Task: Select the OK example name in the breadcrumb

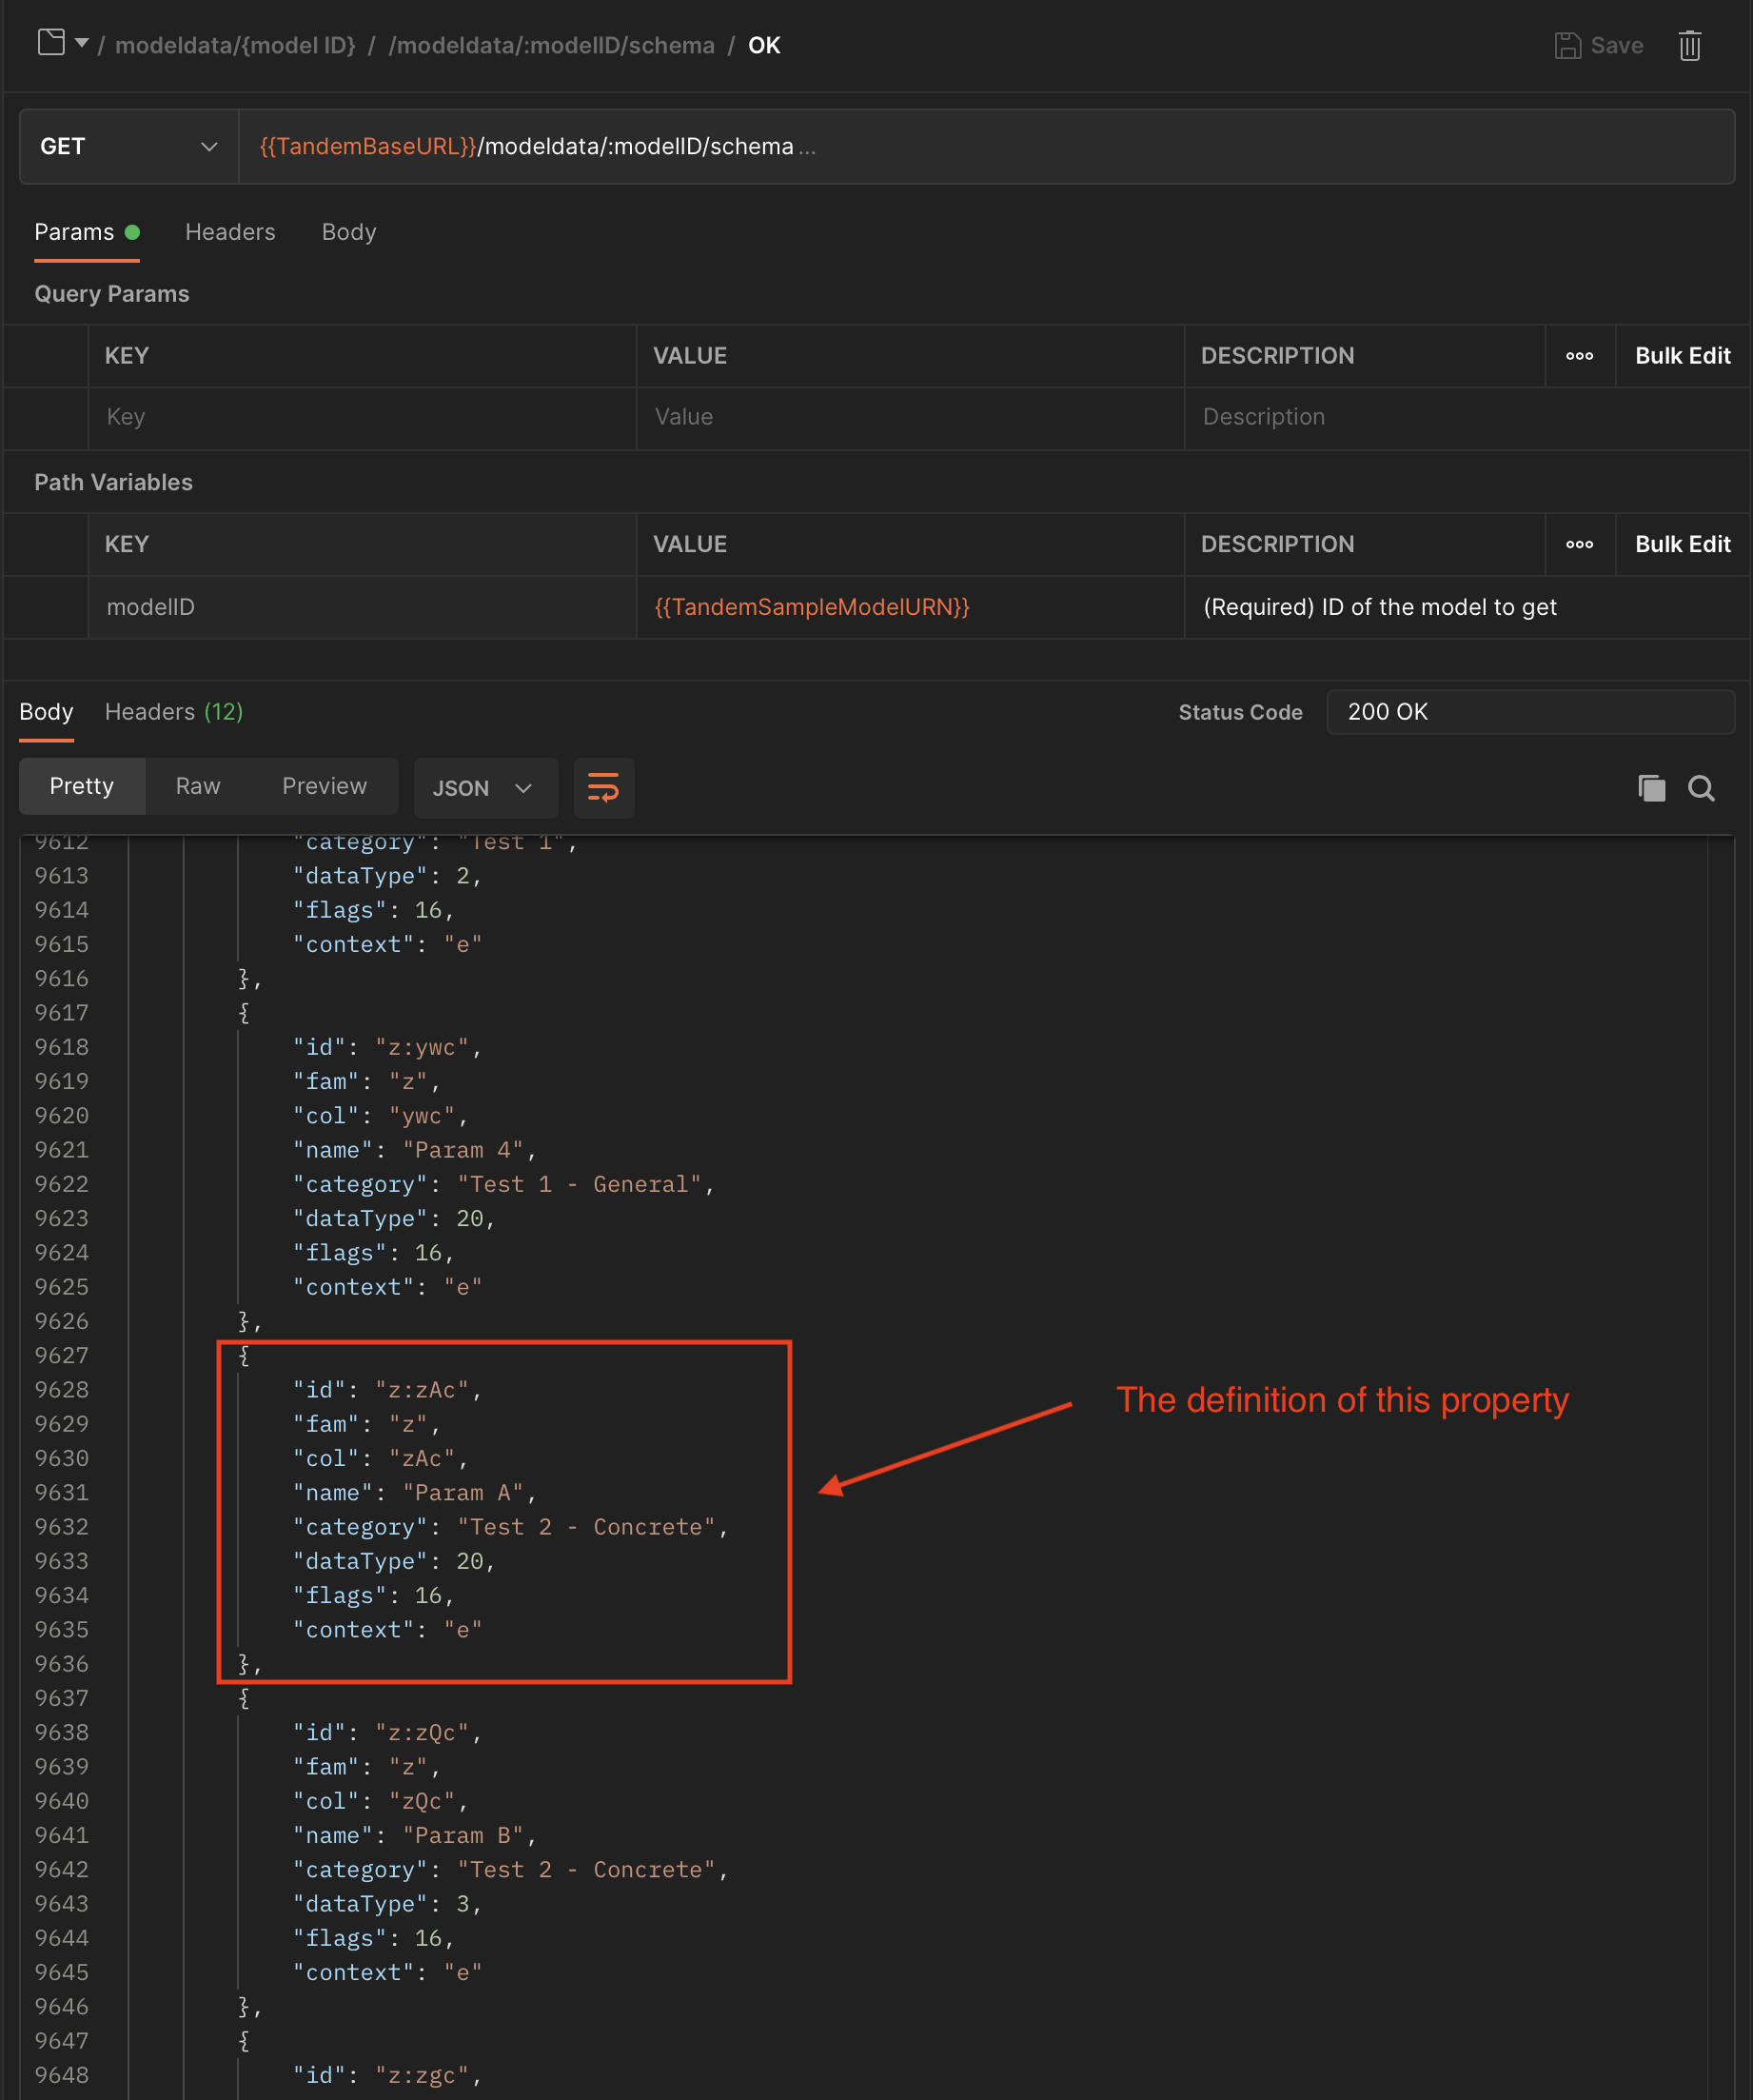Action: point(764,45)
